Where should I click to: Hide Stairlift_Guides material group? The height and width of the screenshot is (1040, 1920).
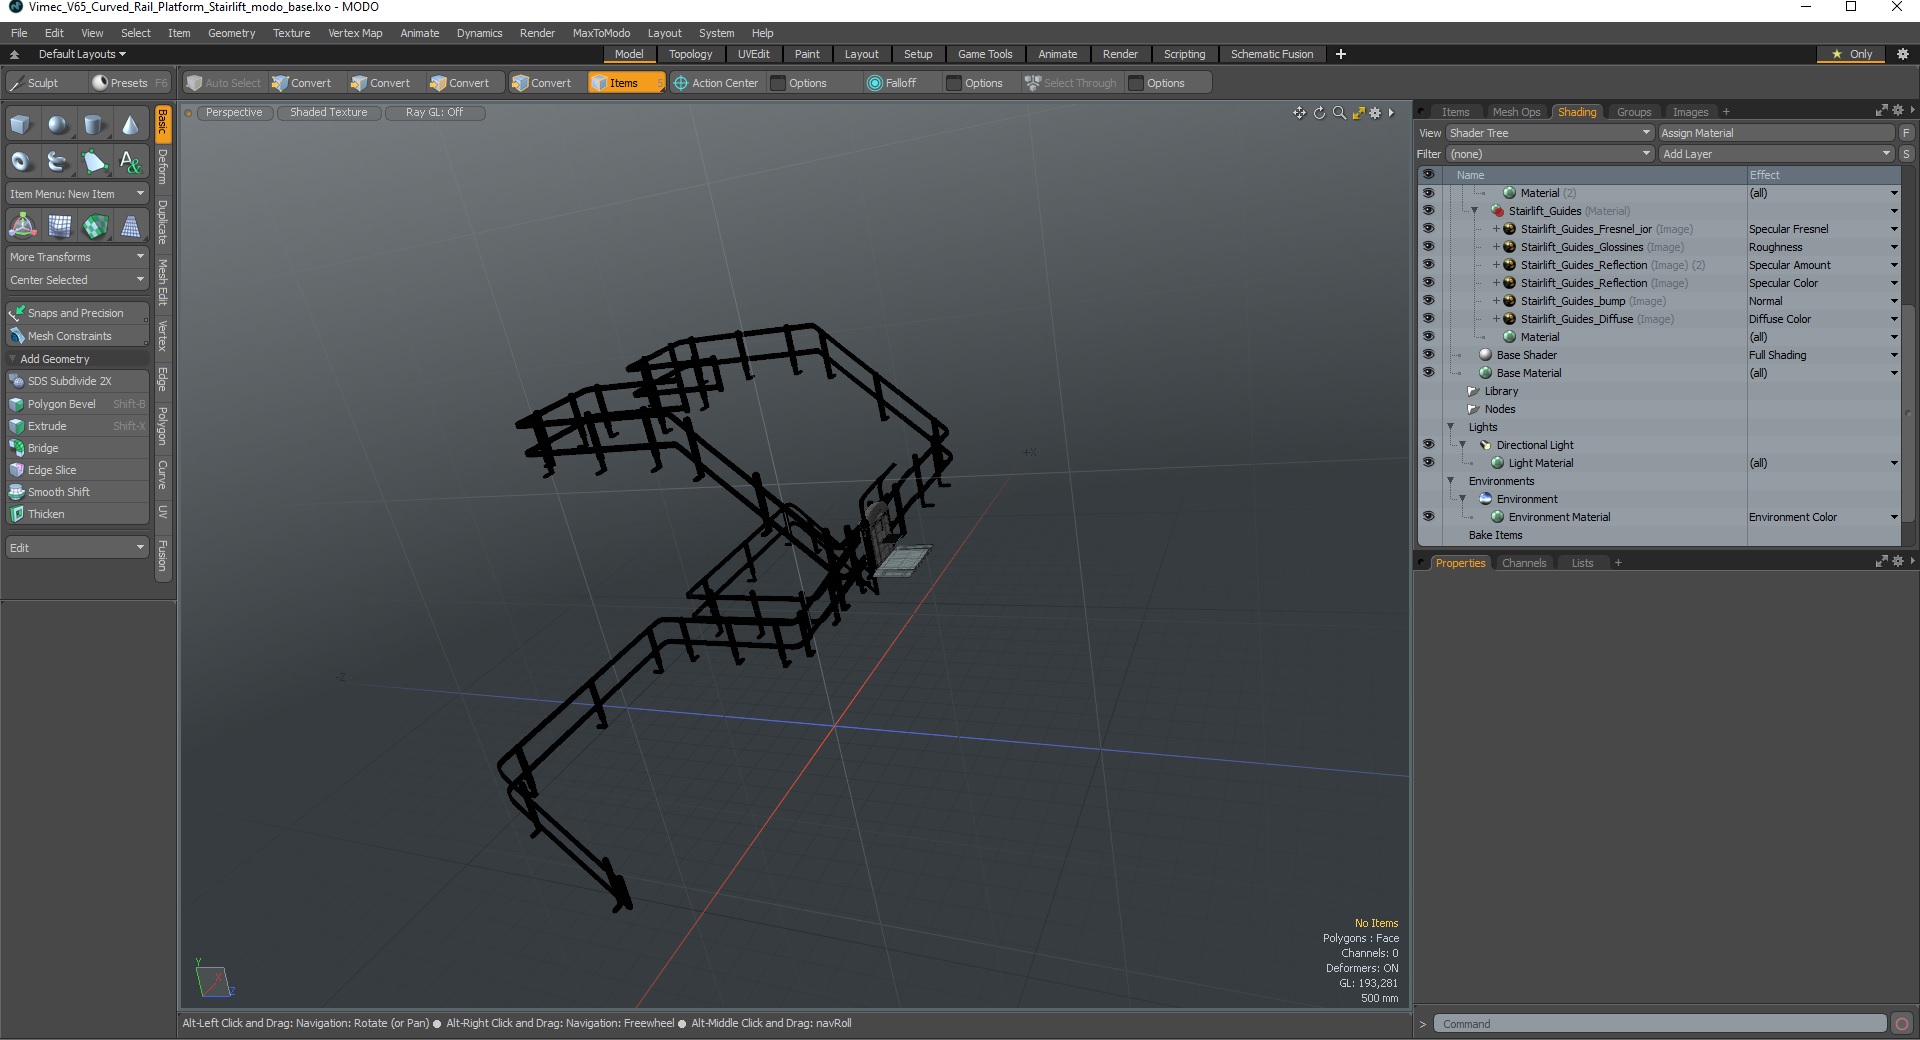point(1428,211)
